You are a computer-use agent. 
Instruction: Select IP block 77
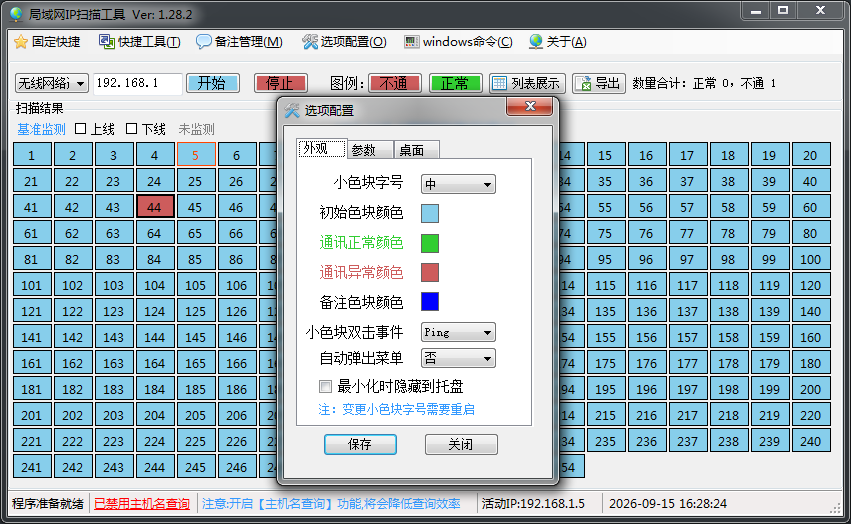(688, 233)
